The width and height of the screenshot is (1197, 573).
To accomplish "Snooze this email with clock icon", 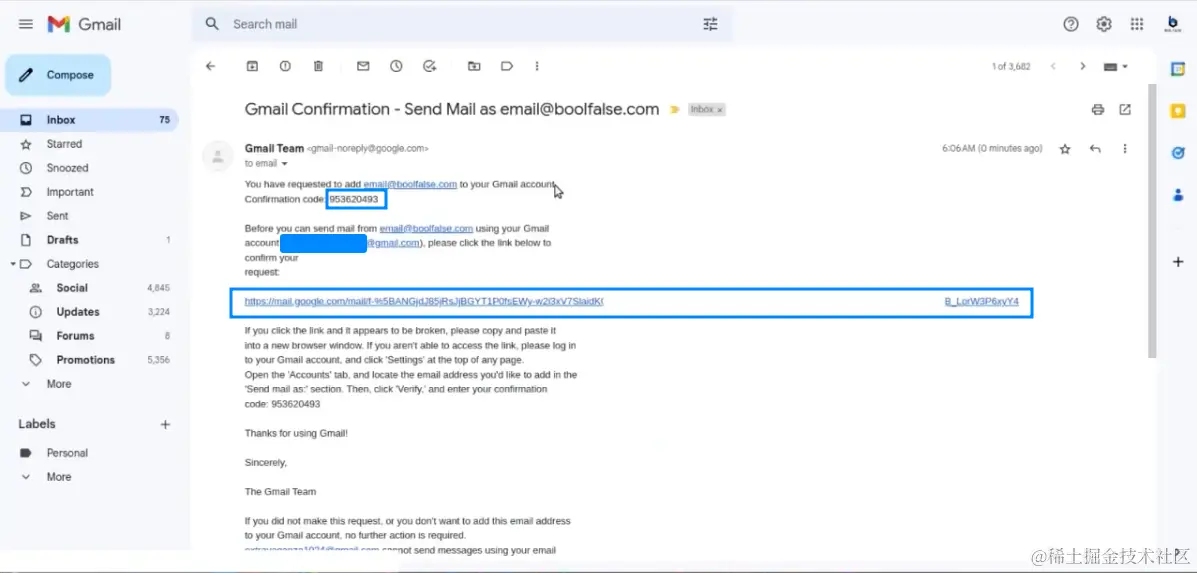I will point(396,66).
